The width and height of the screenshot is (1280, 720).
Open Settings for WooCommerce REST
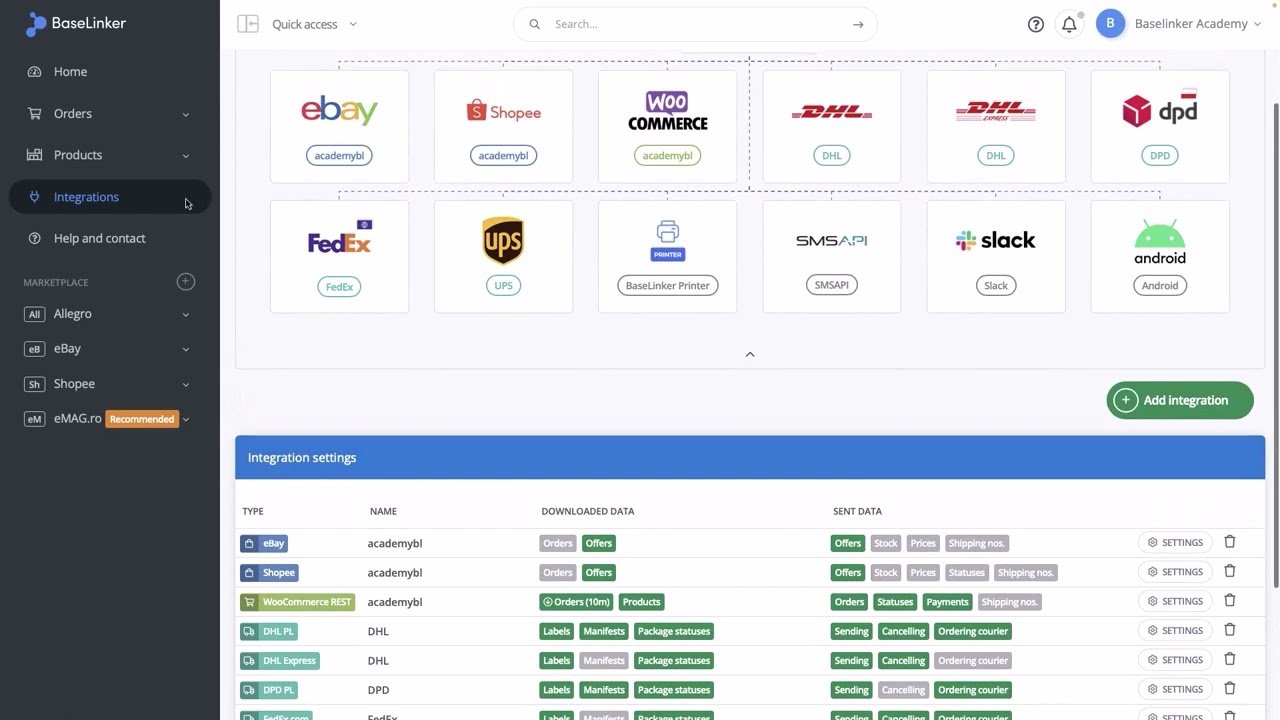(1175, 601)
